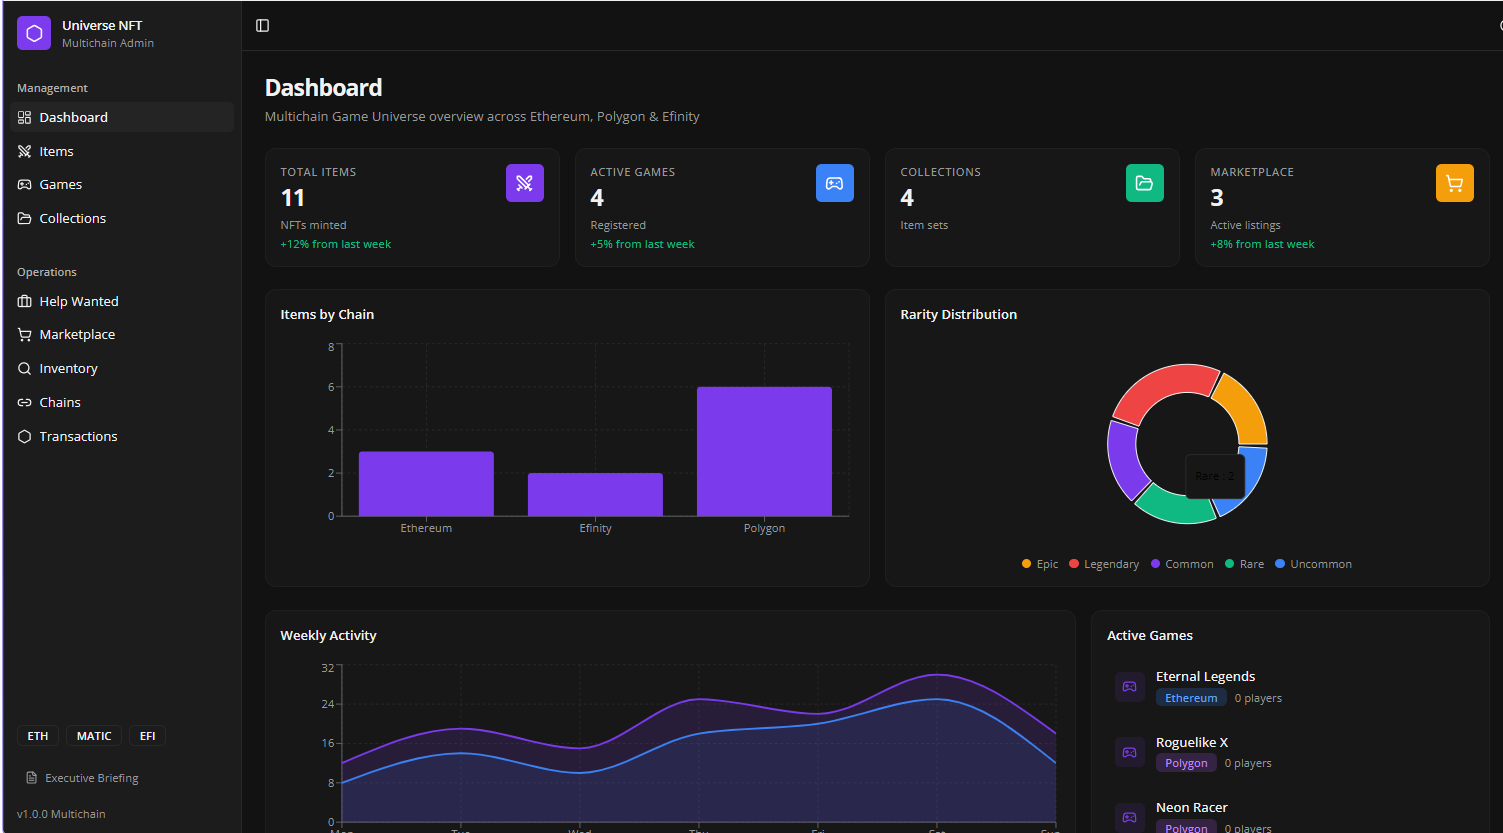Select the MATIC chain badge
This screenshot has height=833, width=1503.
[x=94, y=736]
